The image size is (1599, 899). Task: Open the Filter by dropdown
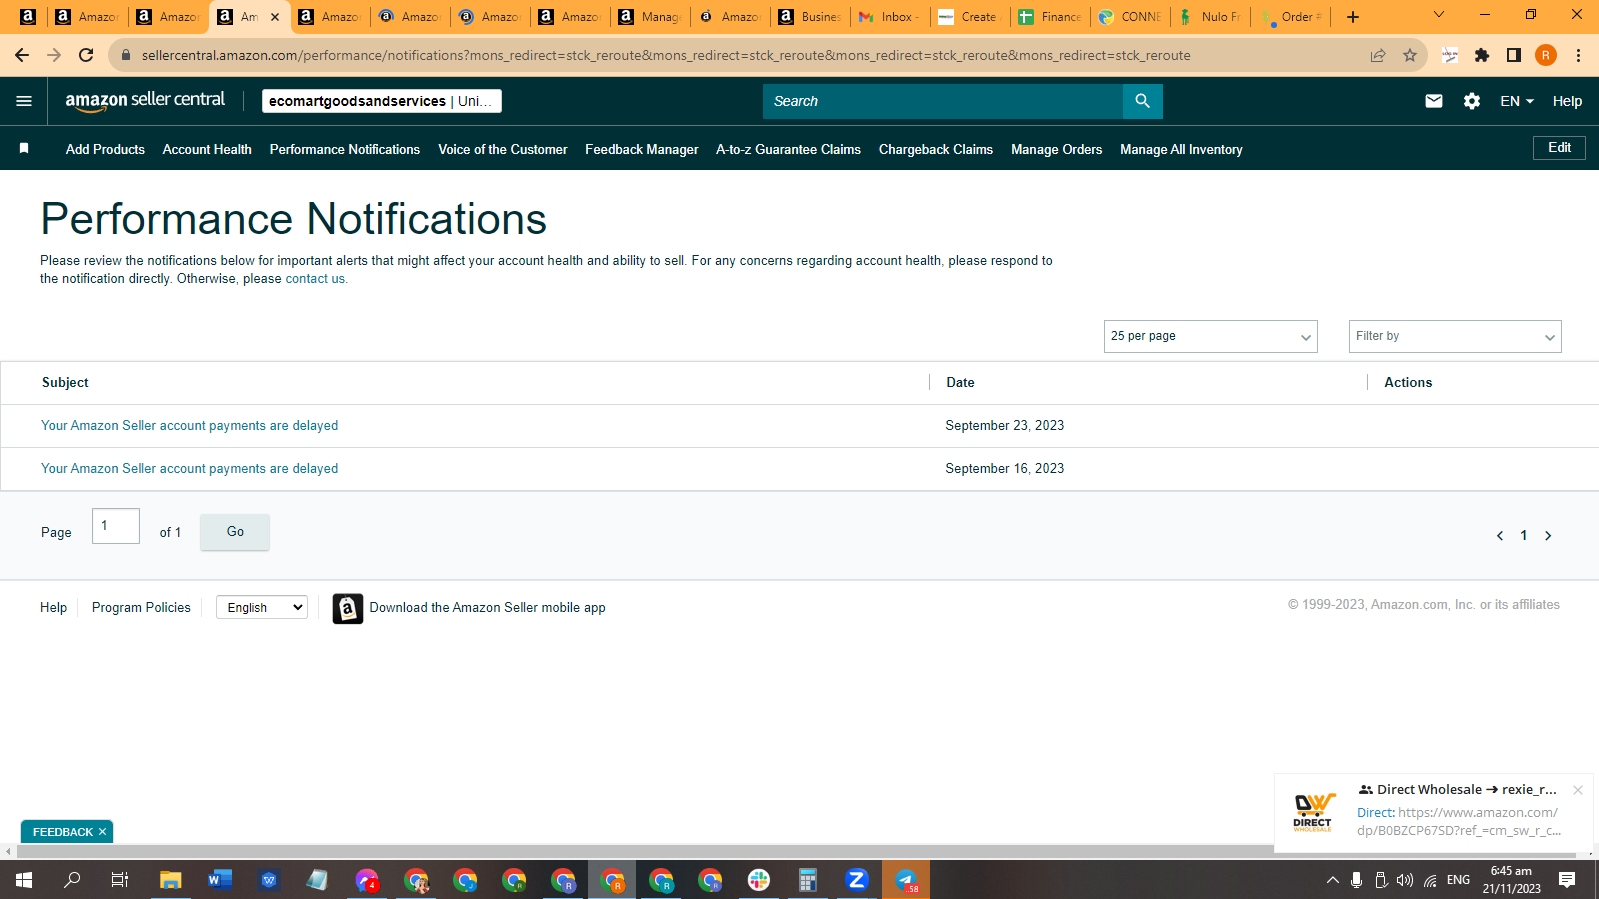pos(1454,336)
